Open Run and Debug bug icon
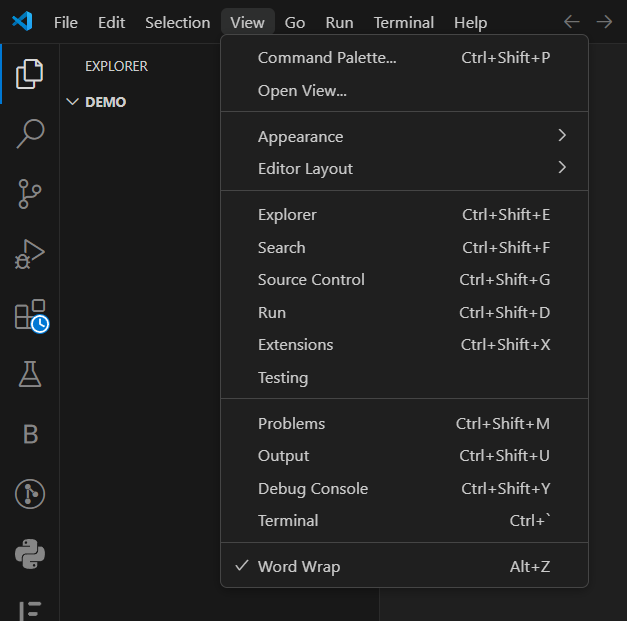 [x=30, y=254]
